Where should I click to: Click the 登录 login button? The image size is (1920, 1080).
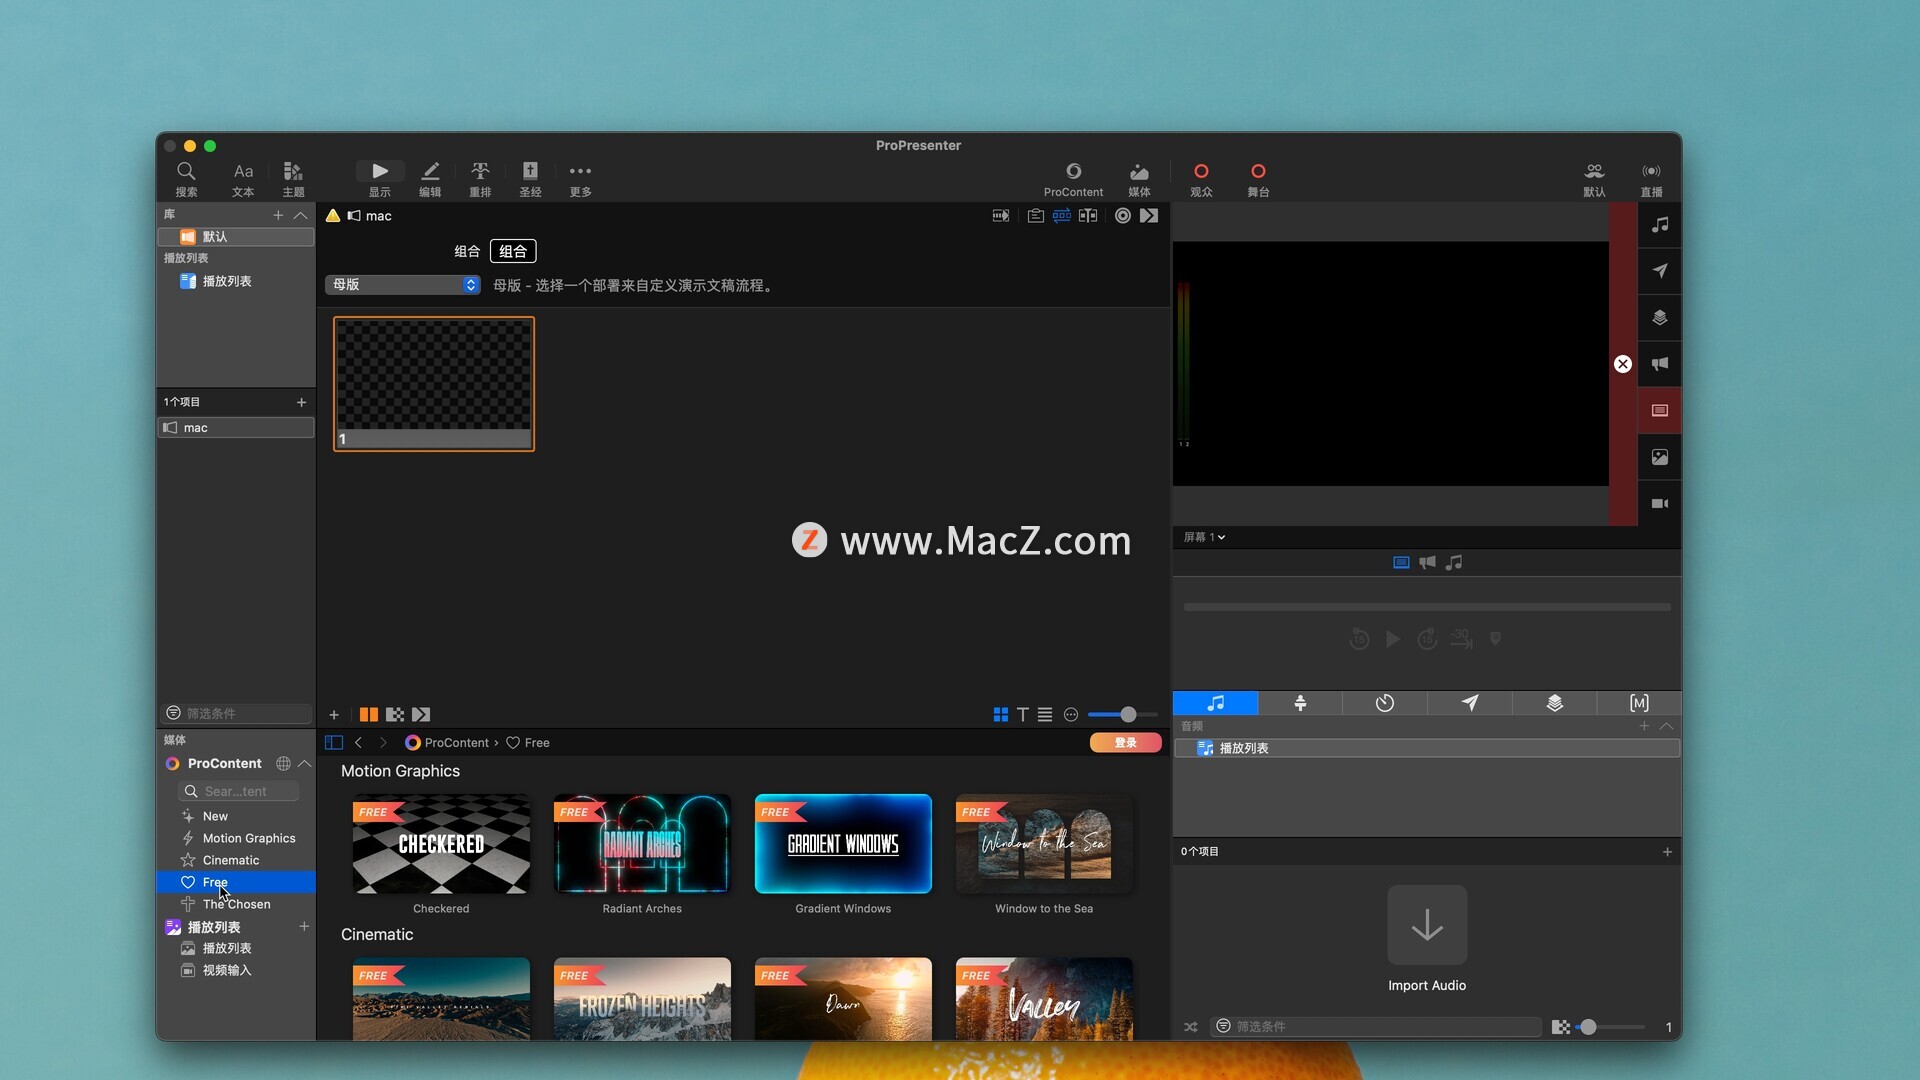pyautogui.click(x=1126, y=743)
